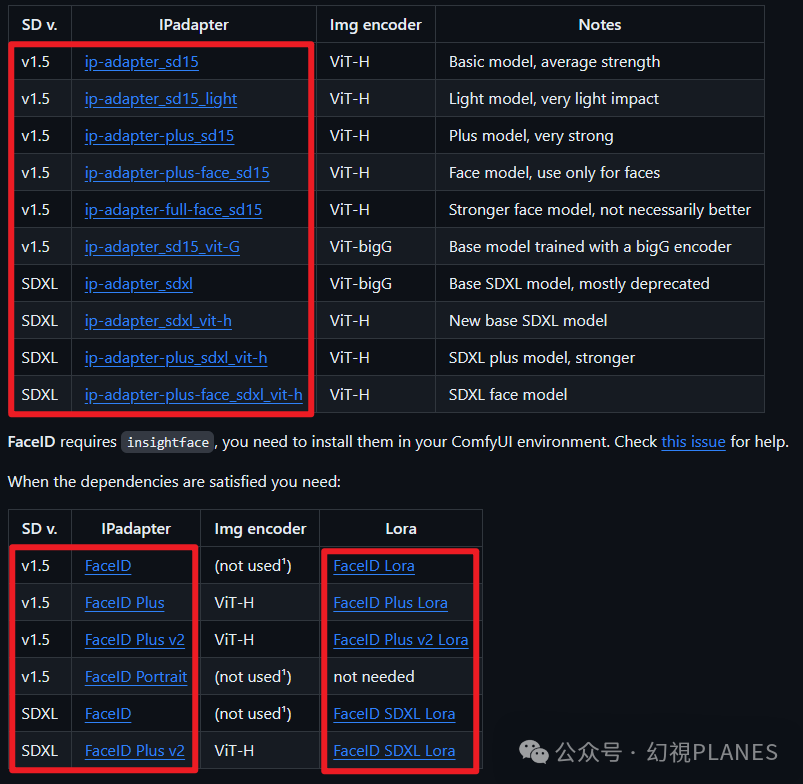Open the ip-adapter-plus-face_sdxl_vit-h link

click(x=194, y=394)
